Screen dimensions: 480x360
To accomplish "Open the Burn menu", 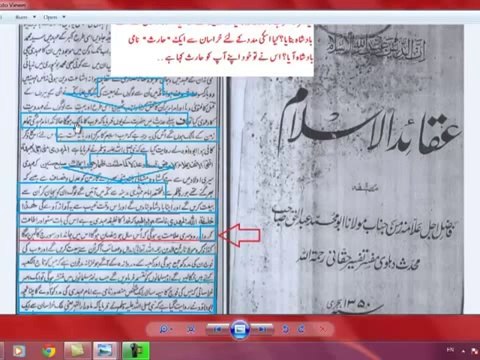I will (22, 17).
